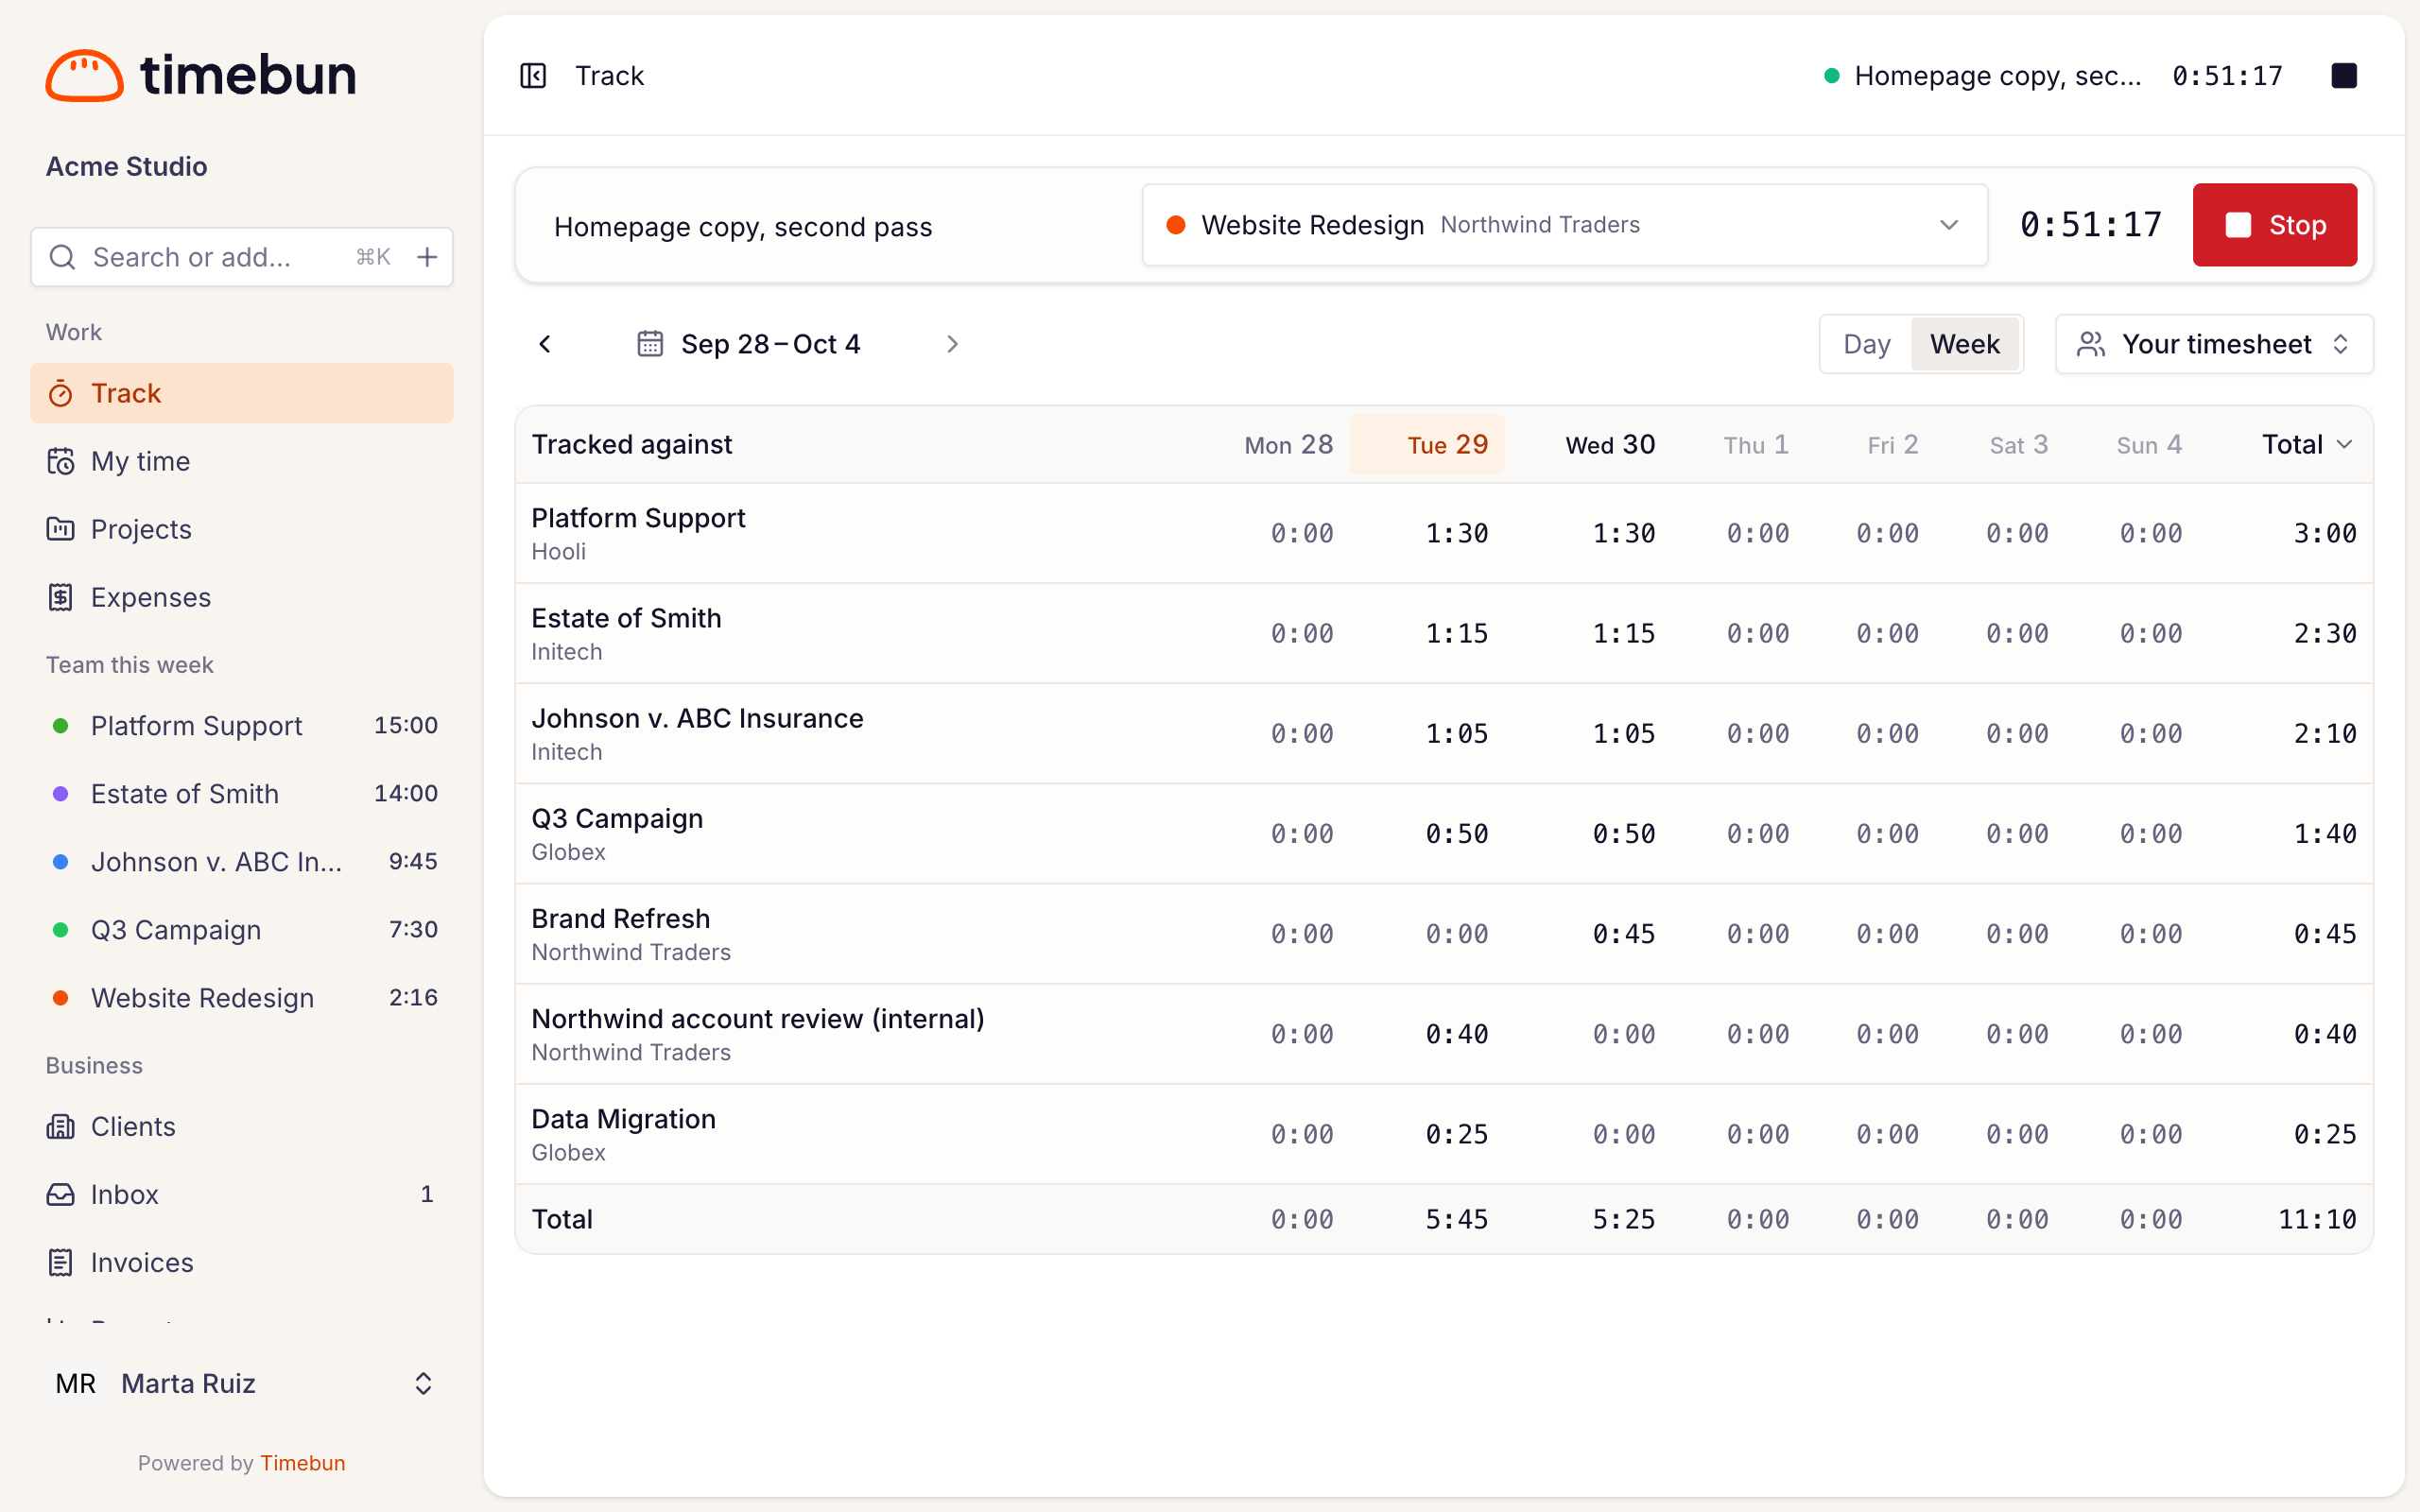Click the Wed 30 column header
This screenshot has height=1512, width=2420.
(1610, 445)
